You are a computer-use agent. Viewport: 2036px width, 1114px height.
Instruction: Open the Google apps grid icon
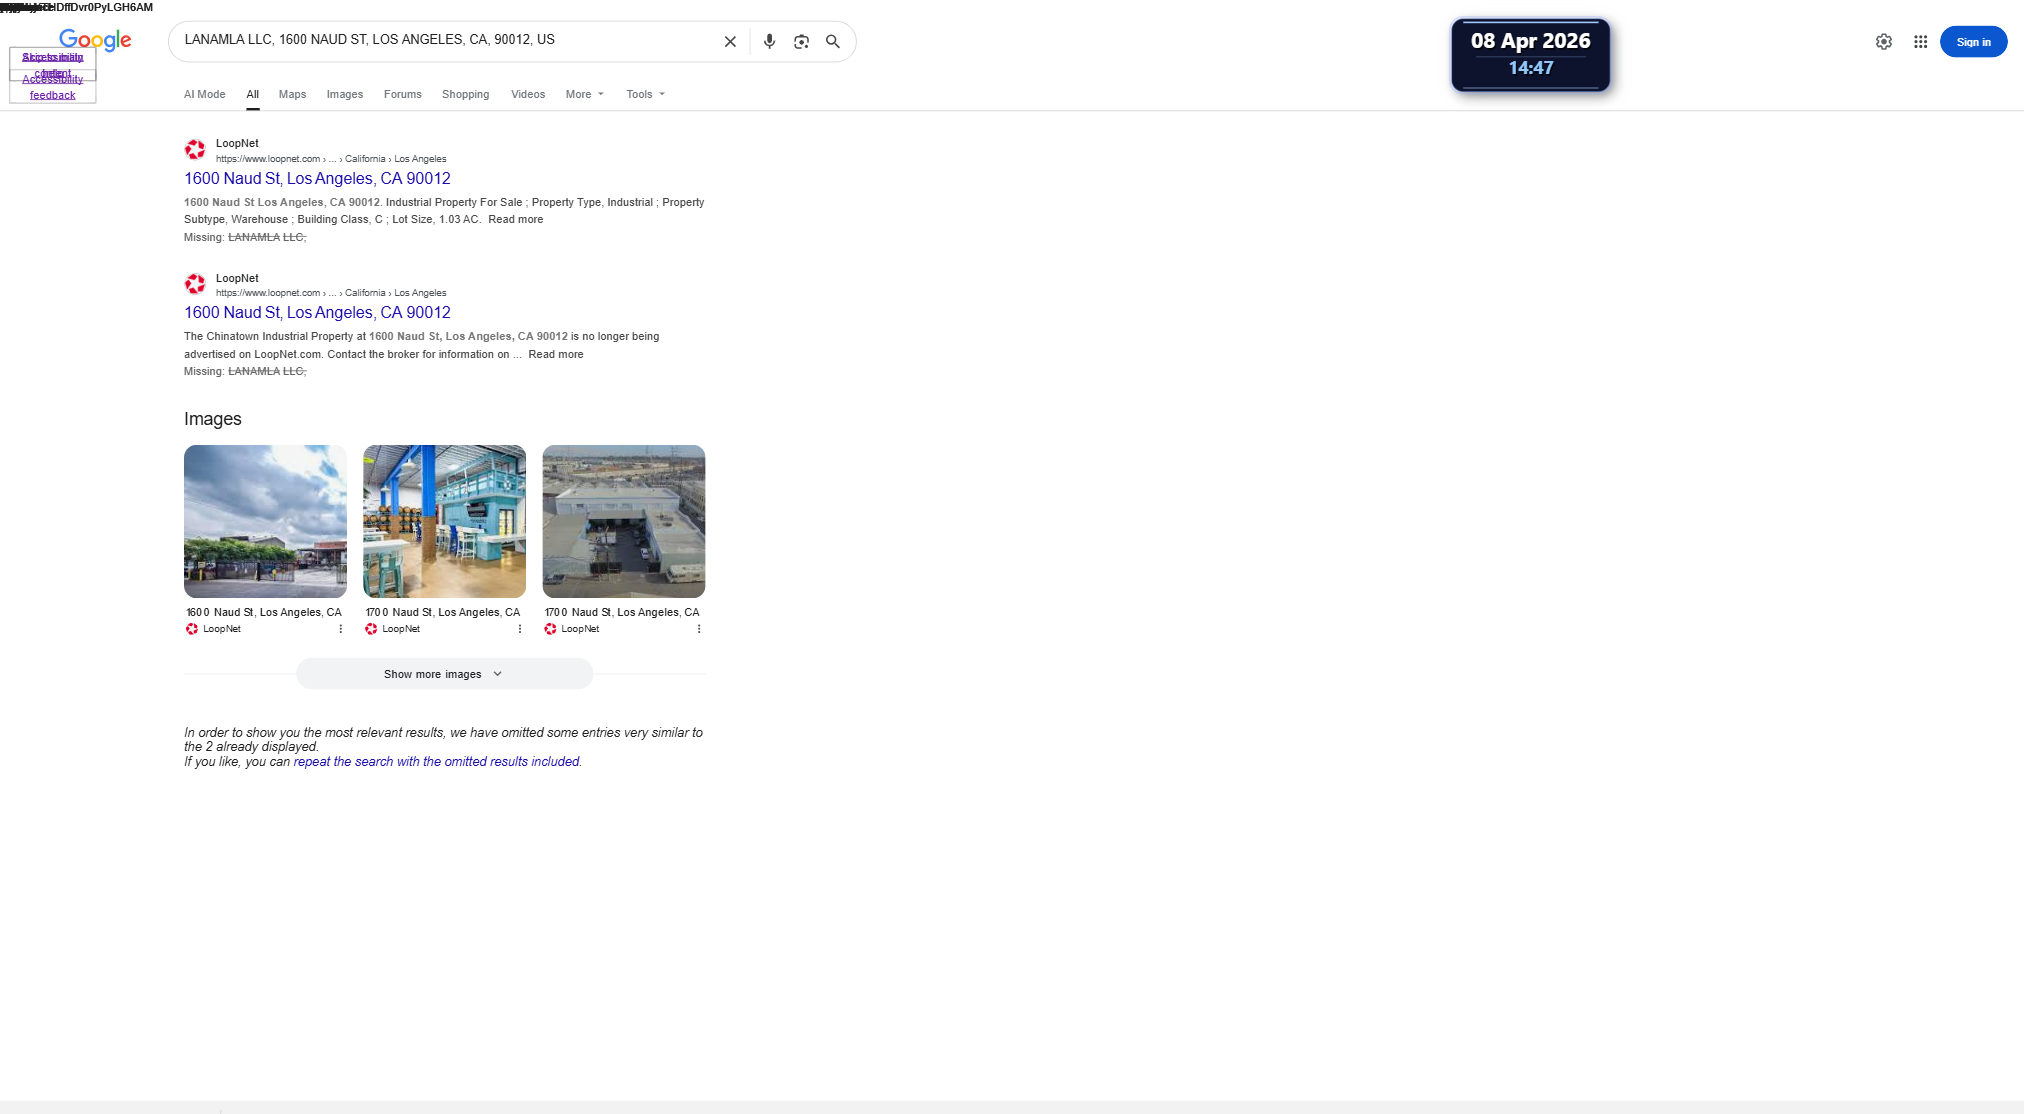1920,42
